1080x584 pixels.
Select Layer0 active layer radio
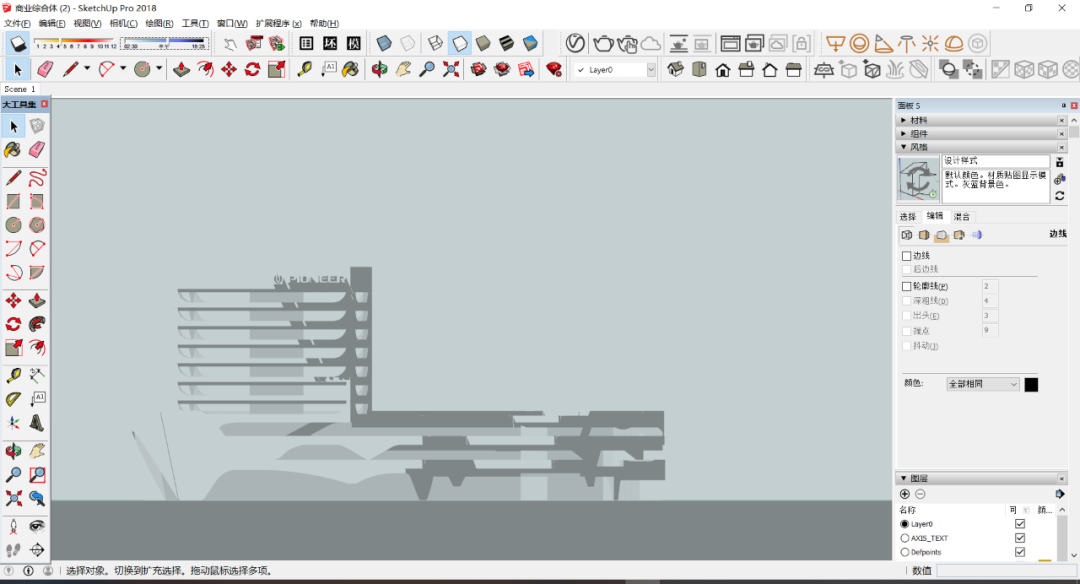(905, 524)
